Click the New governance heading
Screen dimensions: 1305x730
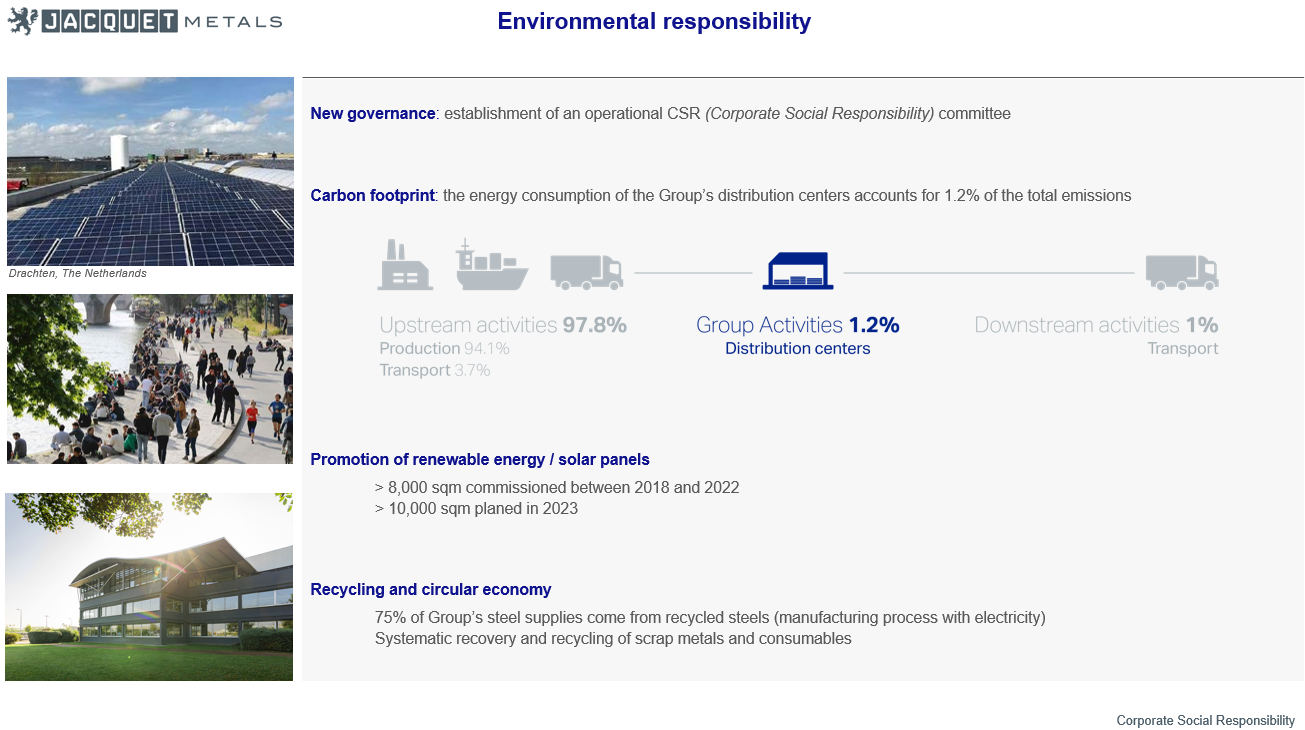click(x=373, y=114)
